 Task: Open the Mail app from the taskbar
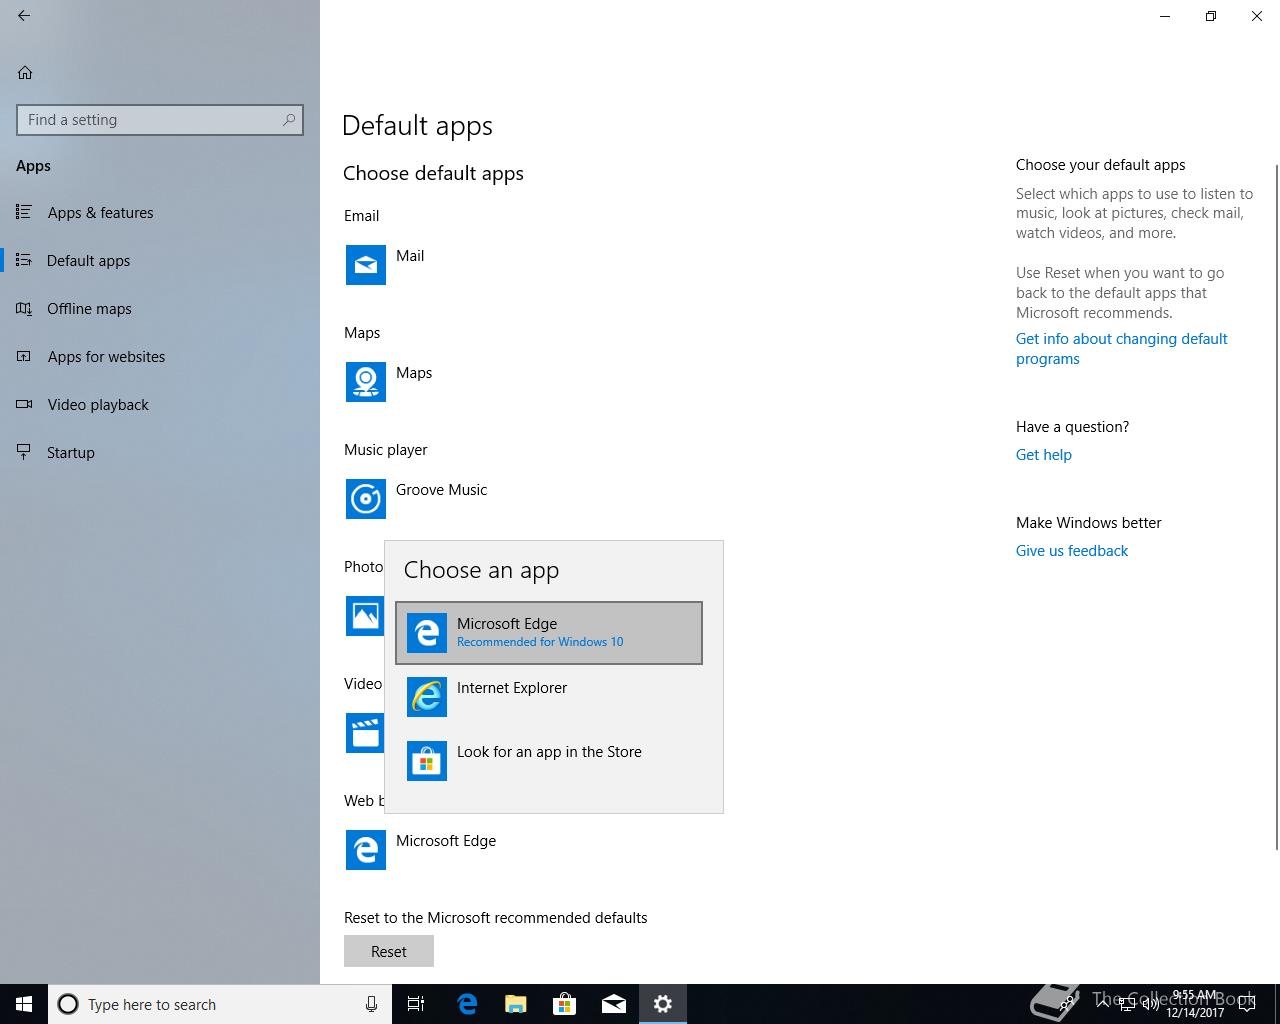pos(614,1004)
